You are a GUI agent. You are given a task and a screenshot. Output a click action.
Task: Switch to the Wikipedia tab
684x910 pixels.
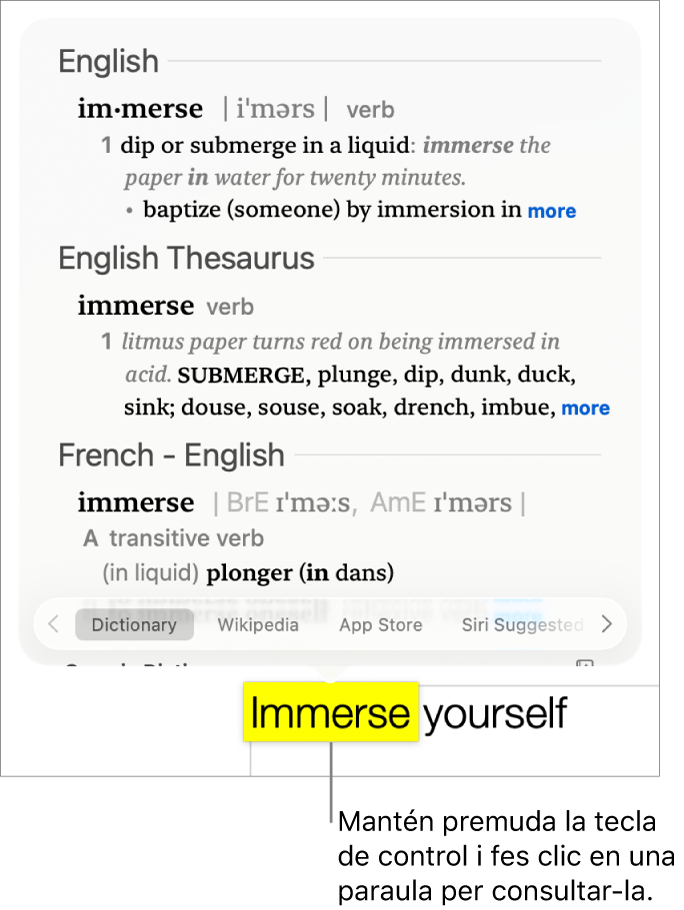click(x=258, y=625)
